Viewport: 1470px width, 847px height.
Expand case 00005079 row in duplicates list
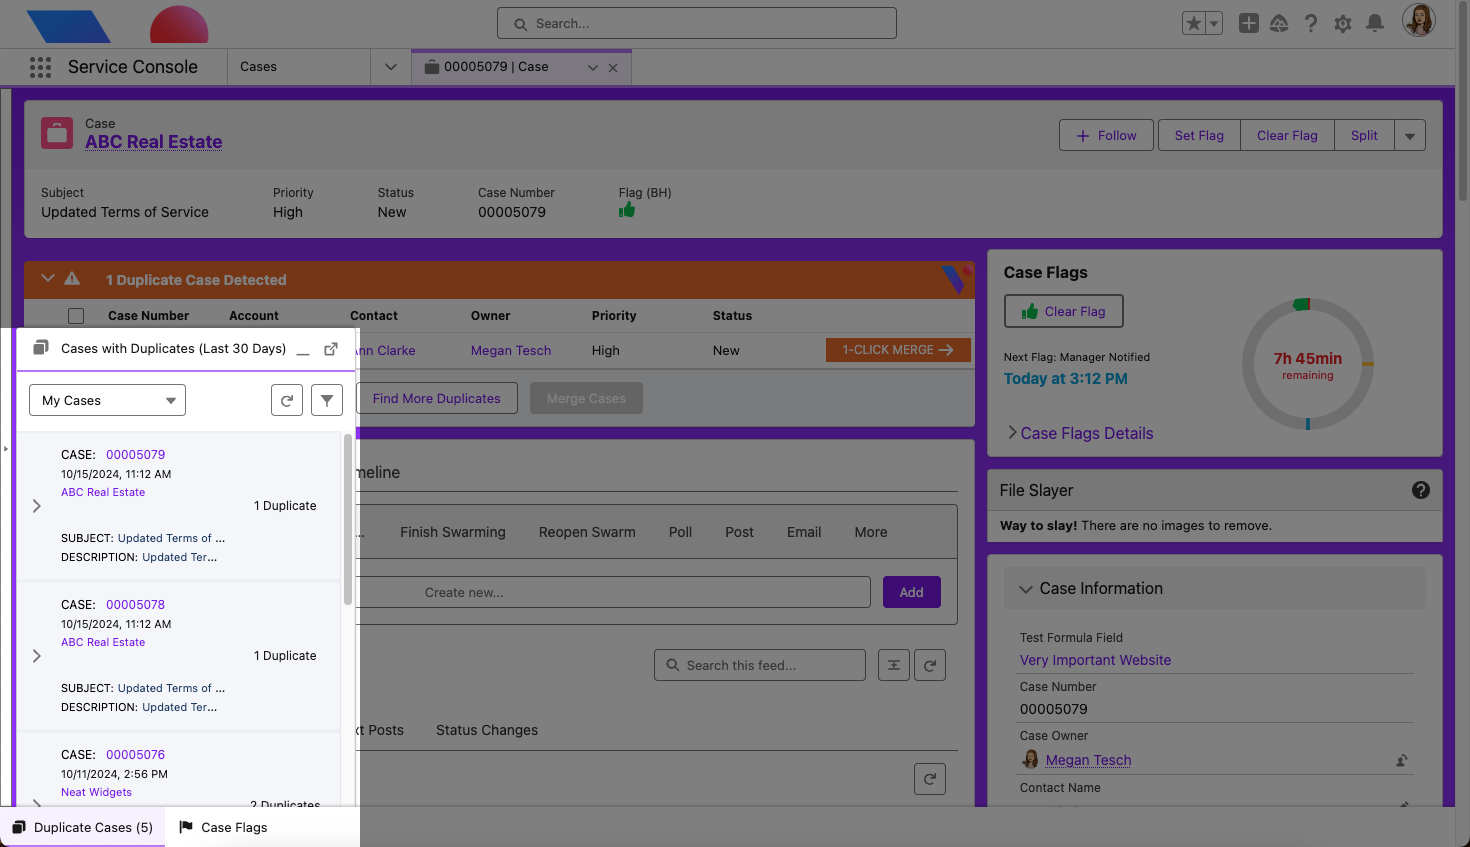coord(37,506)
